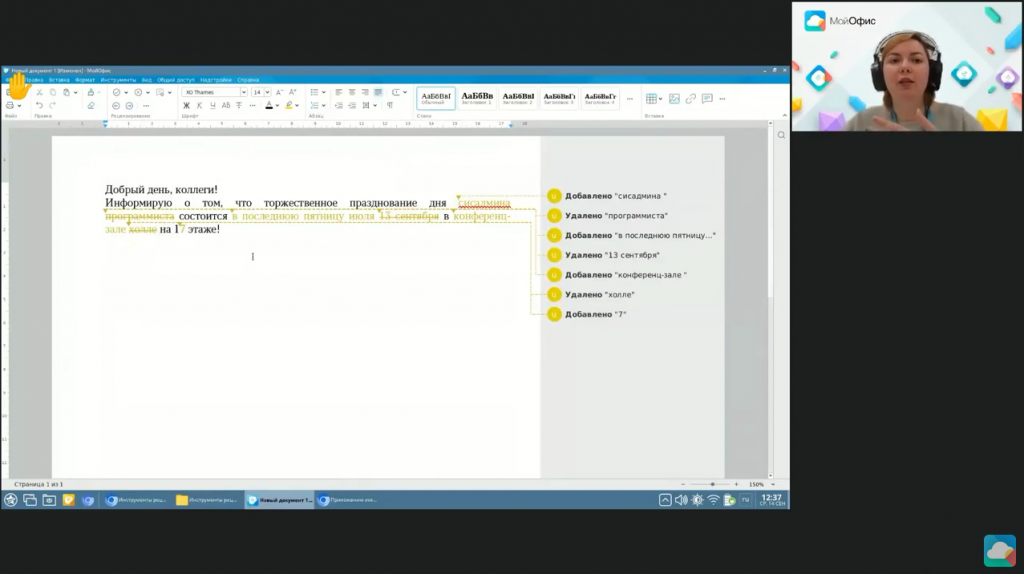Expand the Print options arrow

[20, 105]
